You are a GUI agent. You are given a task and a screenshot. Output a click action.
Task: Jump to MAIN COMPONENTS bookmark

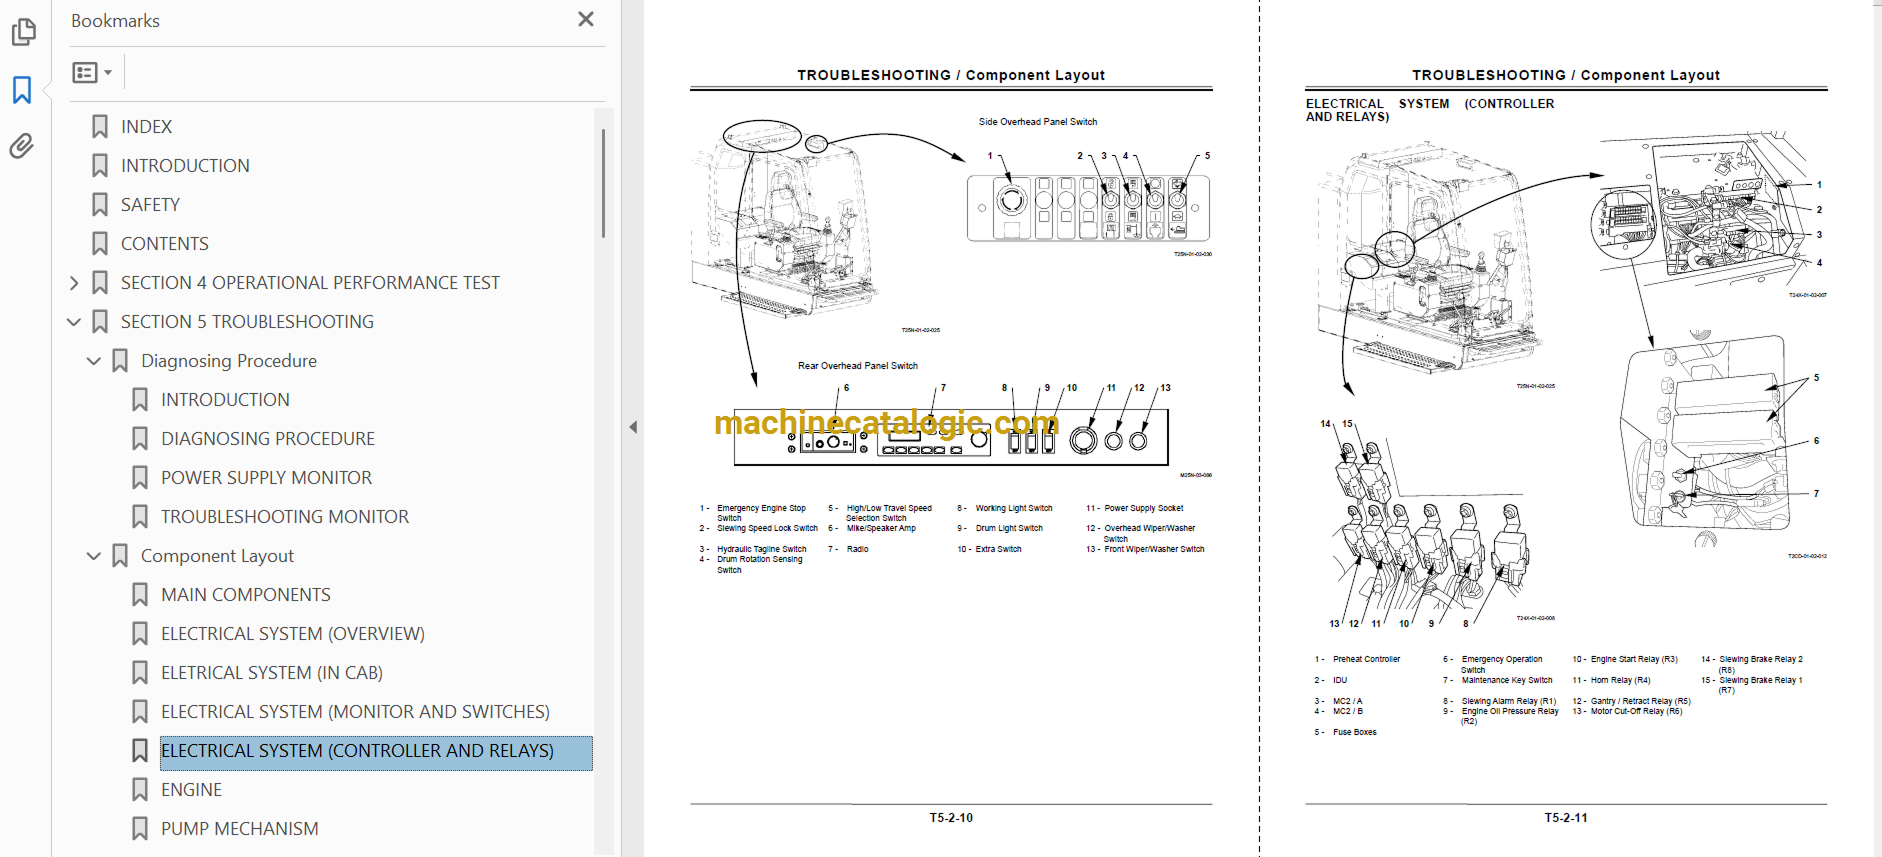point(246,595)
